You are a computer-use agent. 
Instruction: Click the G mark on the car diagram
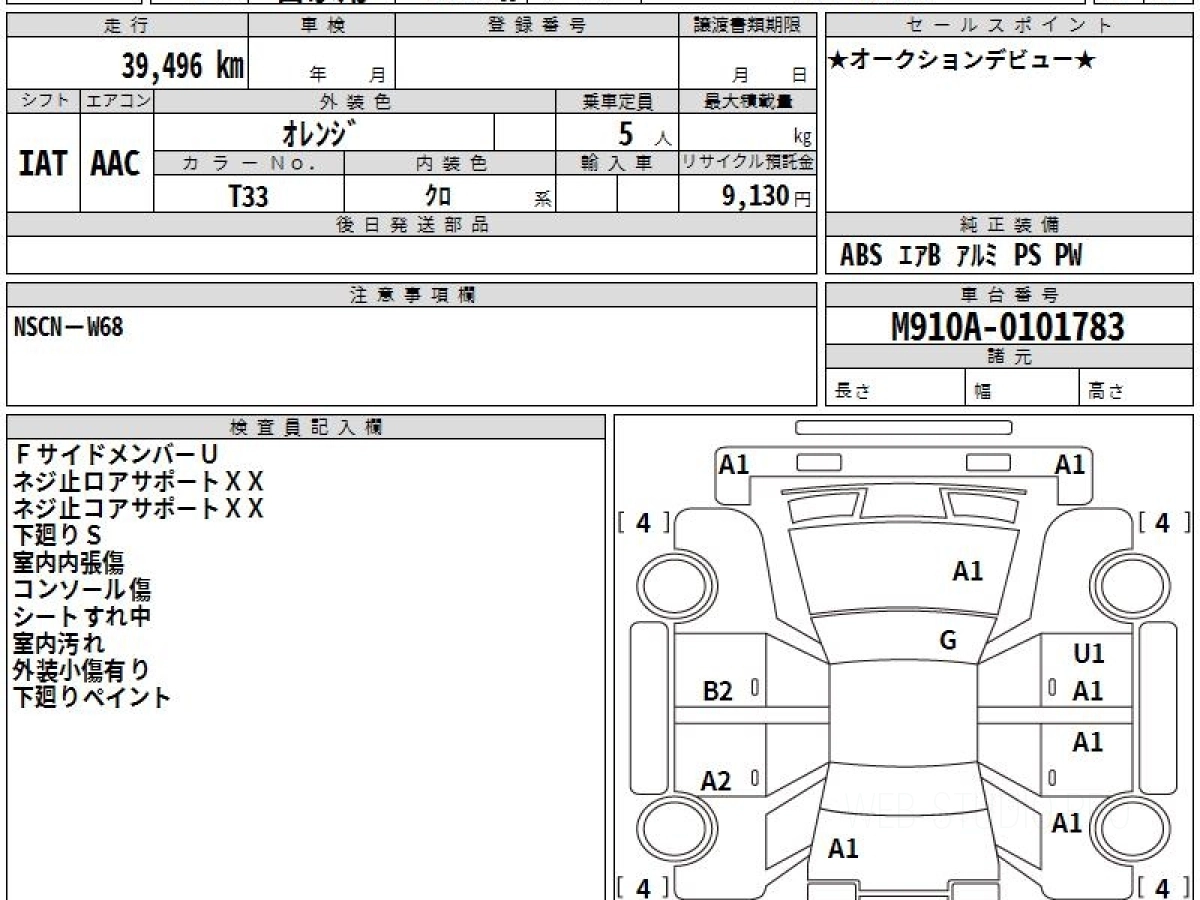point(948,641)
